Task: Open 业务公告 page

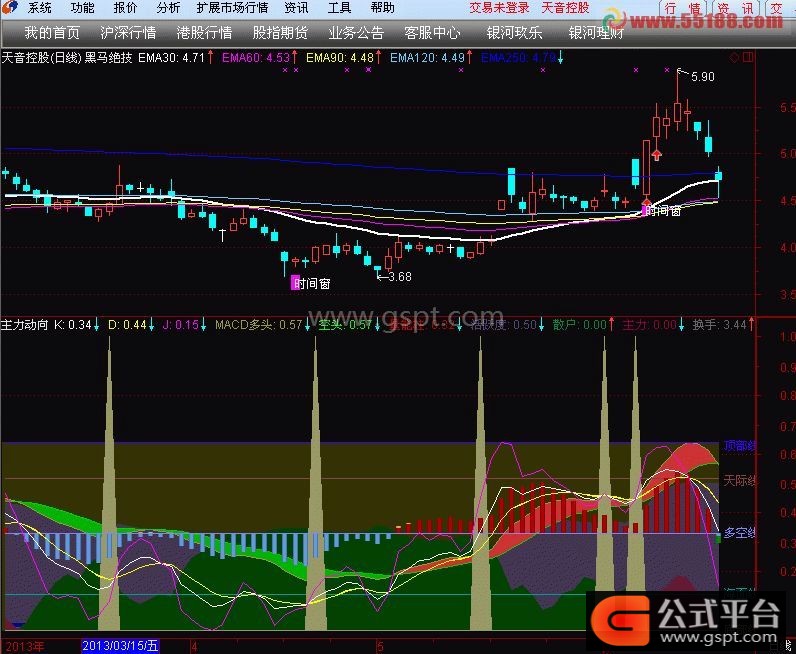Action: pyautogui.click(x=356, y=34)
